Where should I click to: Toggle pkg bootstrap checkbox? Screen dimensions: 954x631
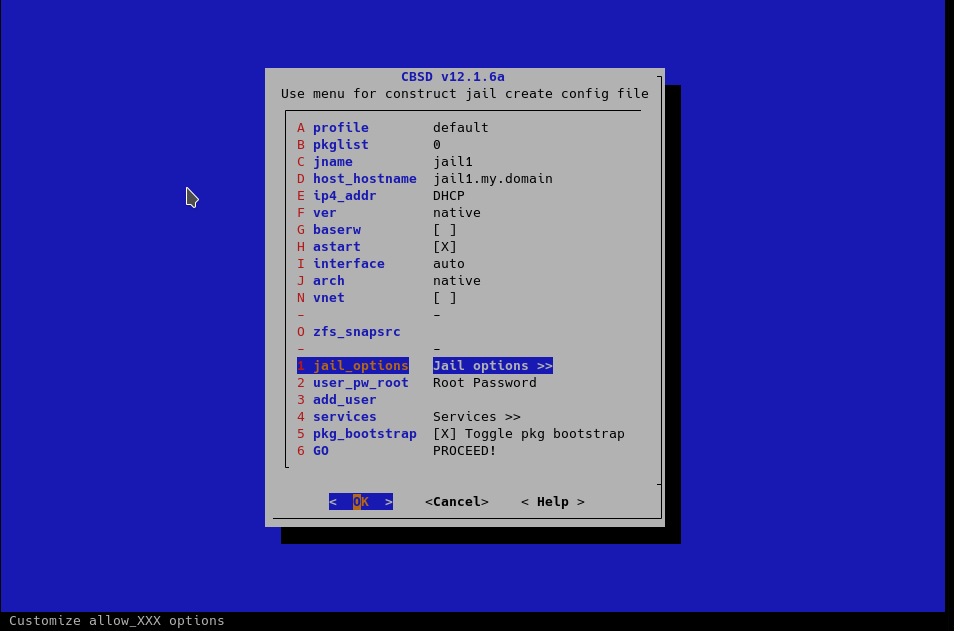tap(445, 434)
